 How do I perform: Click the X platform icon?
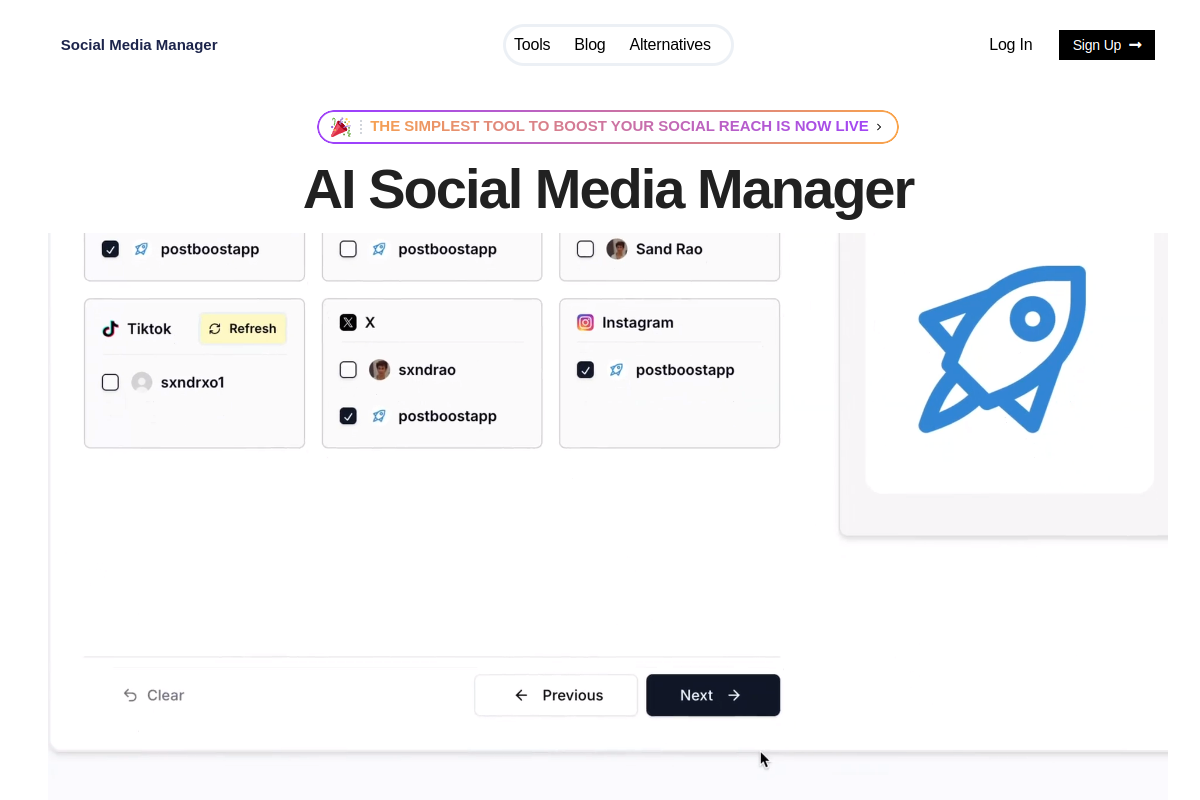(348, 322)
